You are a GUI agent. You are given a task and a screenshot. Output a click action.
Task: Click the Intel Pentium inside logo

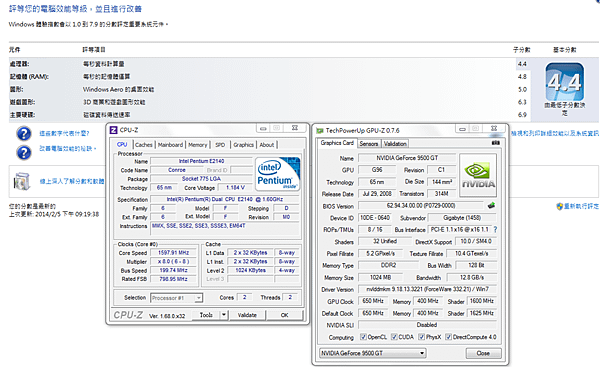(277, 174)
